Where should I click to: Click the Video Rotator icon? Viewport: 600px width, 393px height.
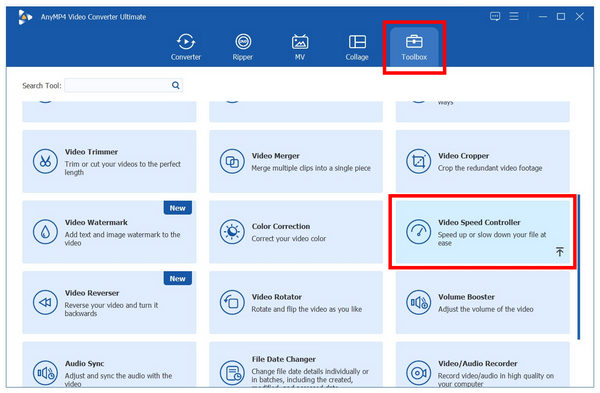click(x=232, y=302)
